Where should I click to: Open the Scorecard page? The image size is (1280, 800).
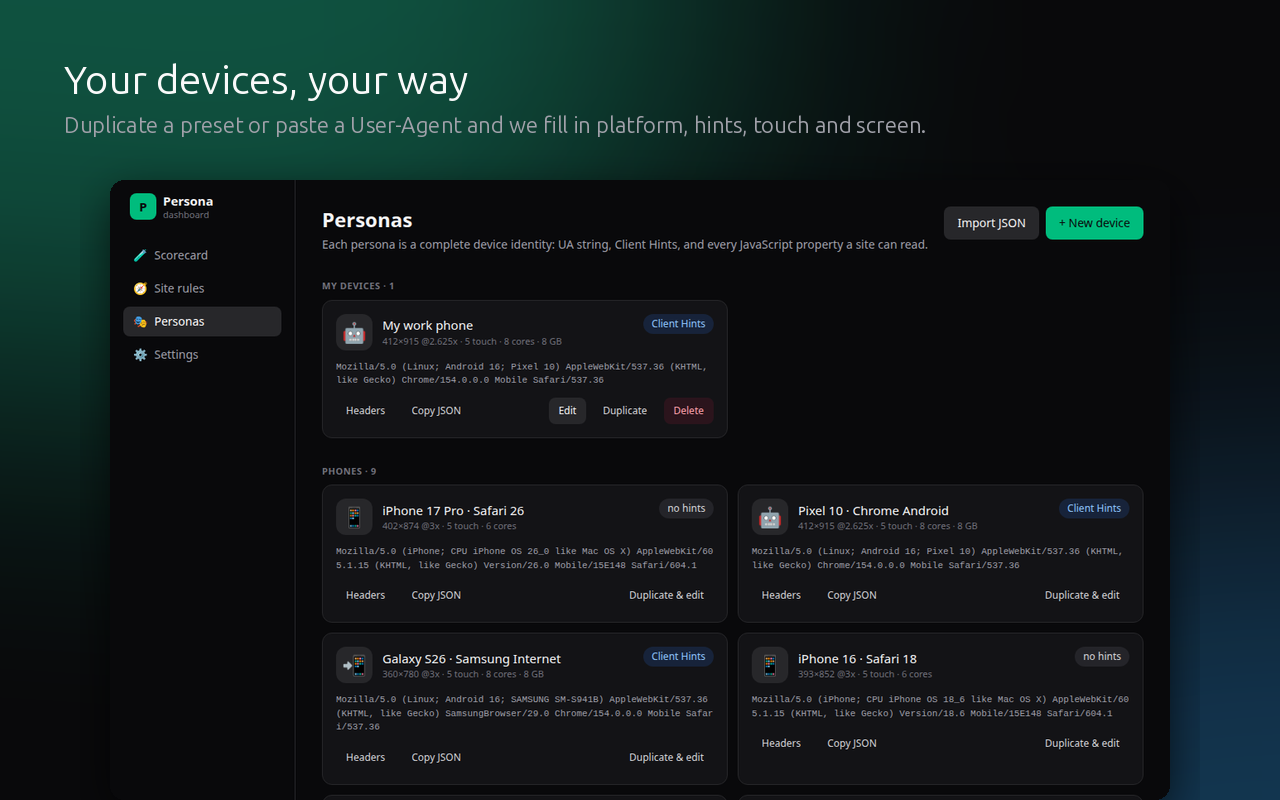[202, 255]
